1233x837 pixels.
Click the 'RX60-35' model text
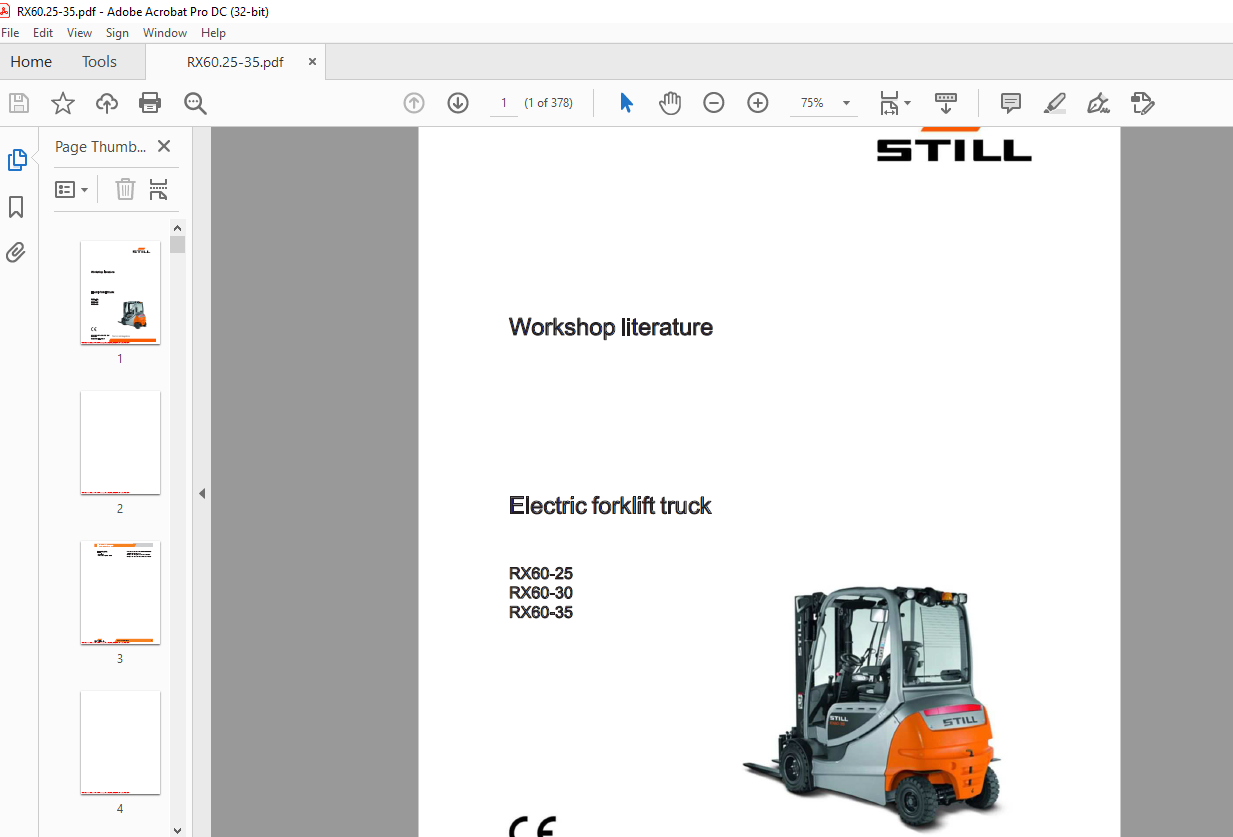point(541,612)
